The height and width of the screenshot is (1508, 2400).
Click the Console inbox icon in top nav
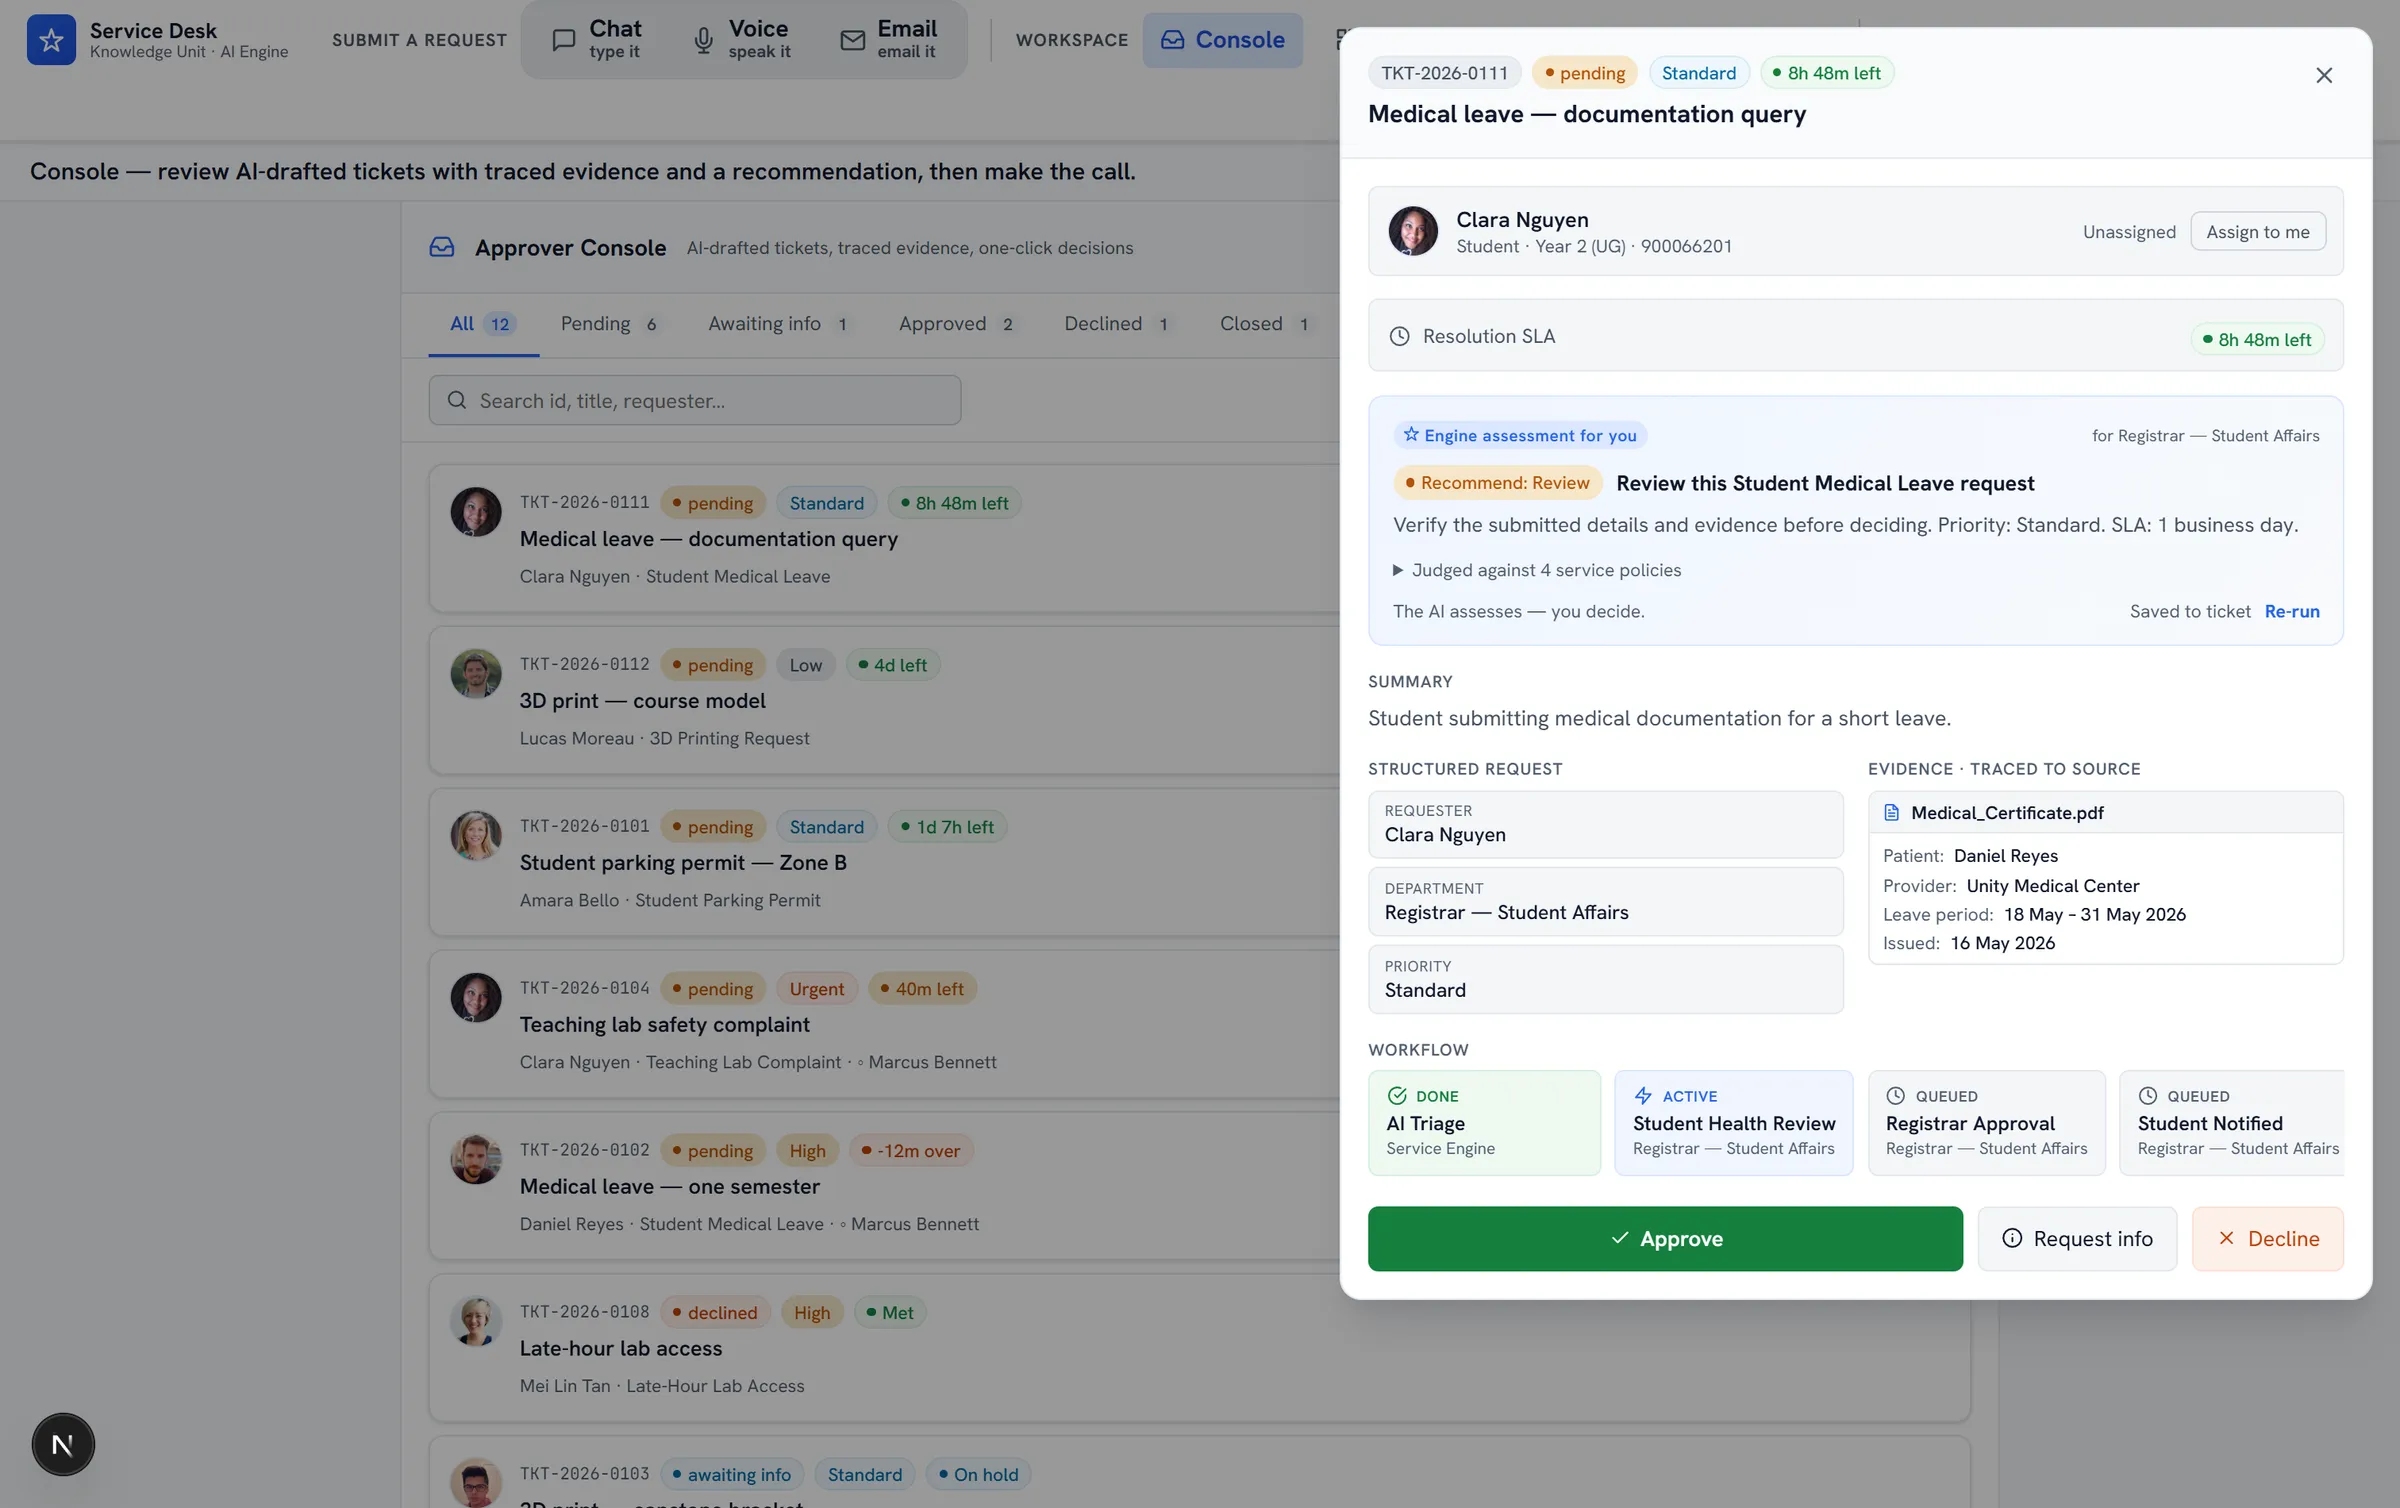pos(1172,40)
